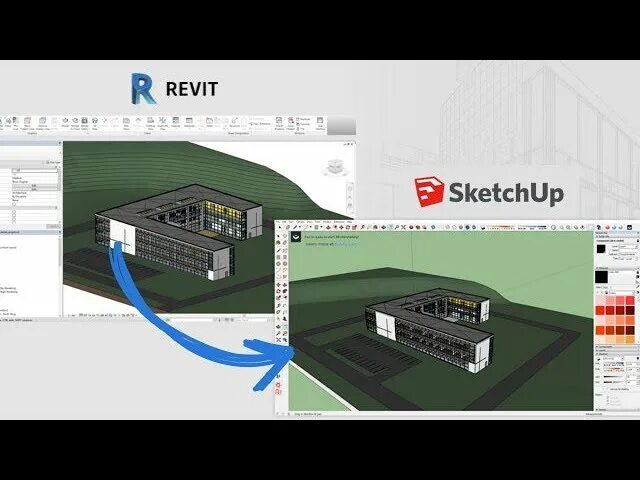
Task: Open material library dropdown in Materials panel
Action: (x=622, y=292)
